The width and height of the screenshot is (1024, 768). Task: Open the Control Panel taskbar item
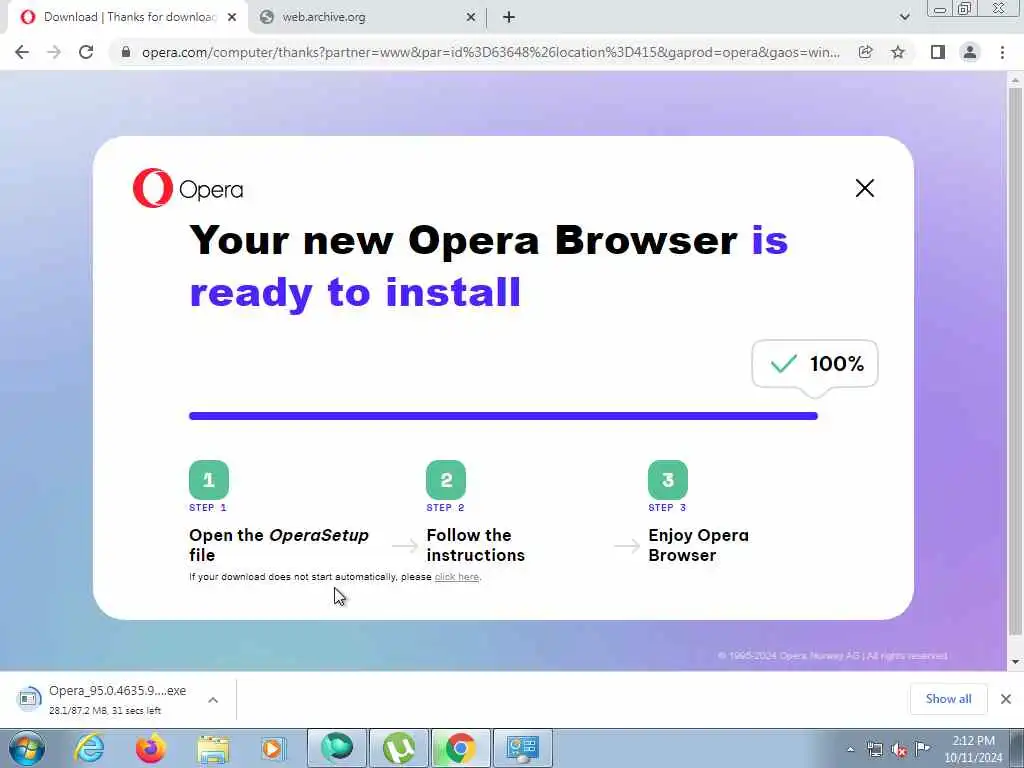522,748
